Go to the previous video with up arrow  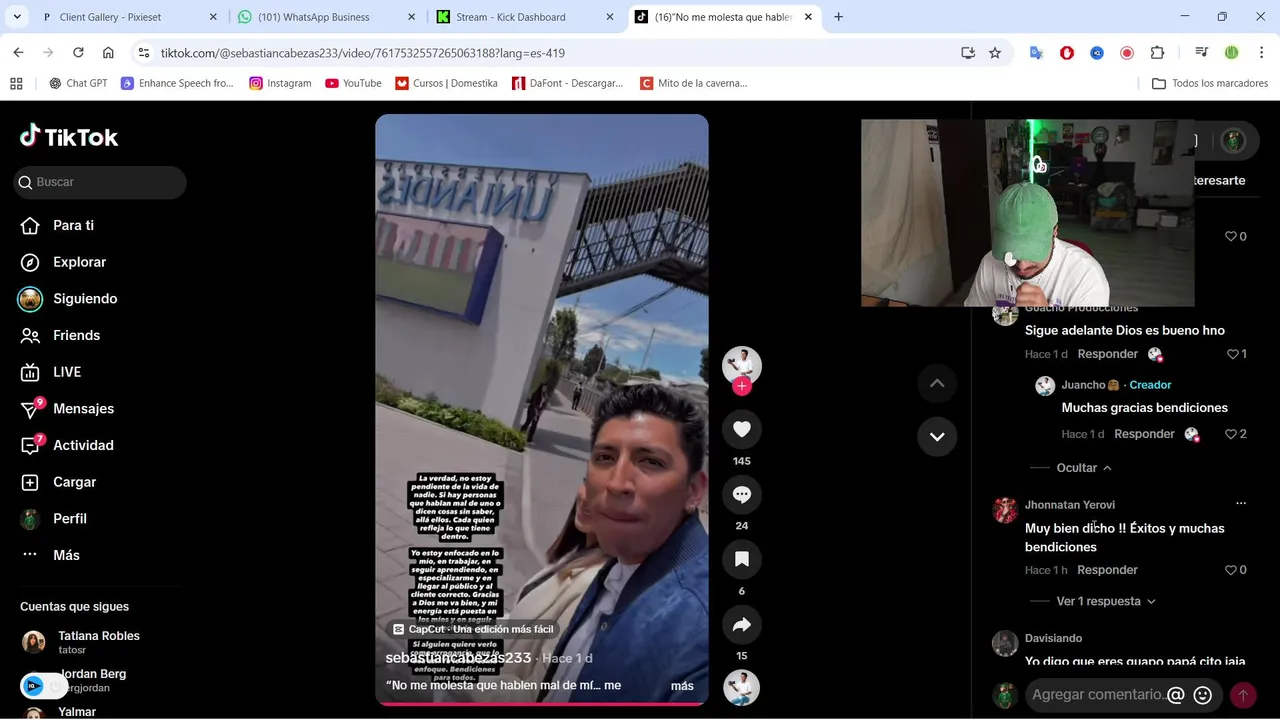(937, 383)
